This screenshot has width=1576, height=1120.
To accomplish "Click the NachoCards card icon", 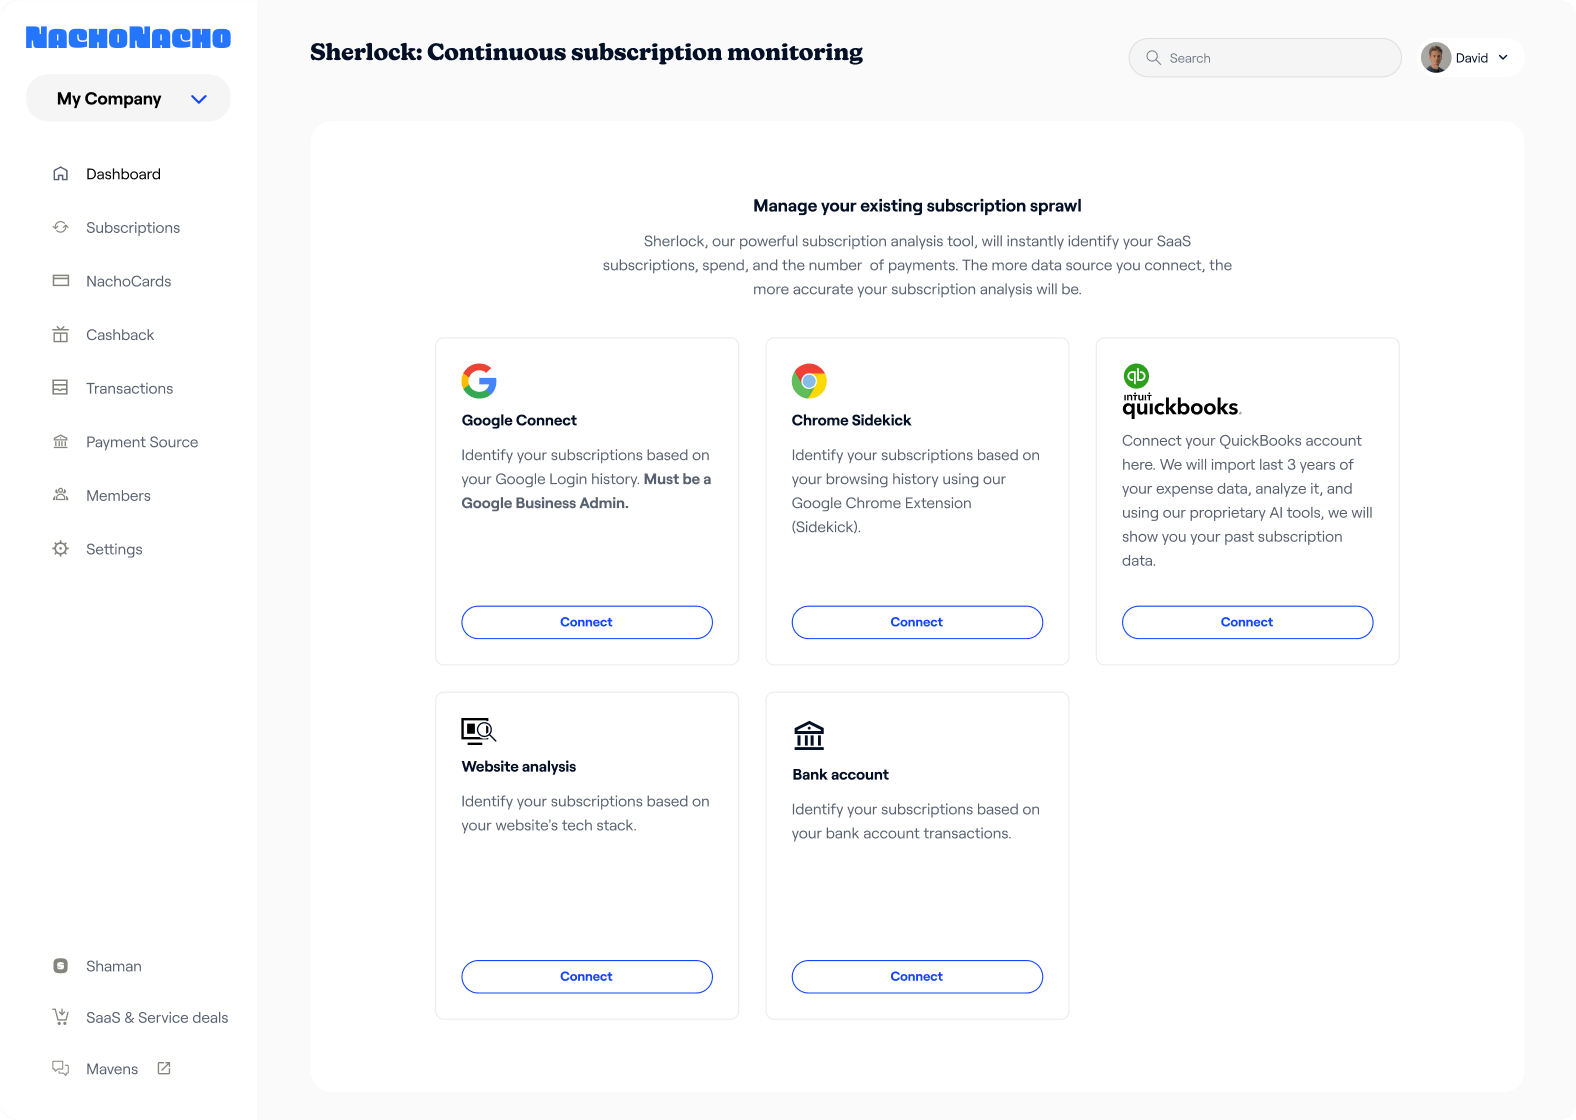I will point(61,281).
